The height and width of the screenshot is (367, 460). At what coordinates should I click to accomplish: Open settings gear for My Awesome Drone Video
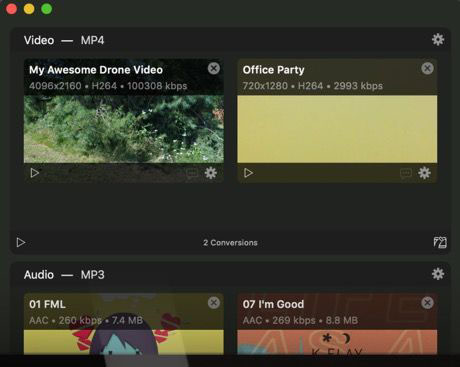[210, 173]
